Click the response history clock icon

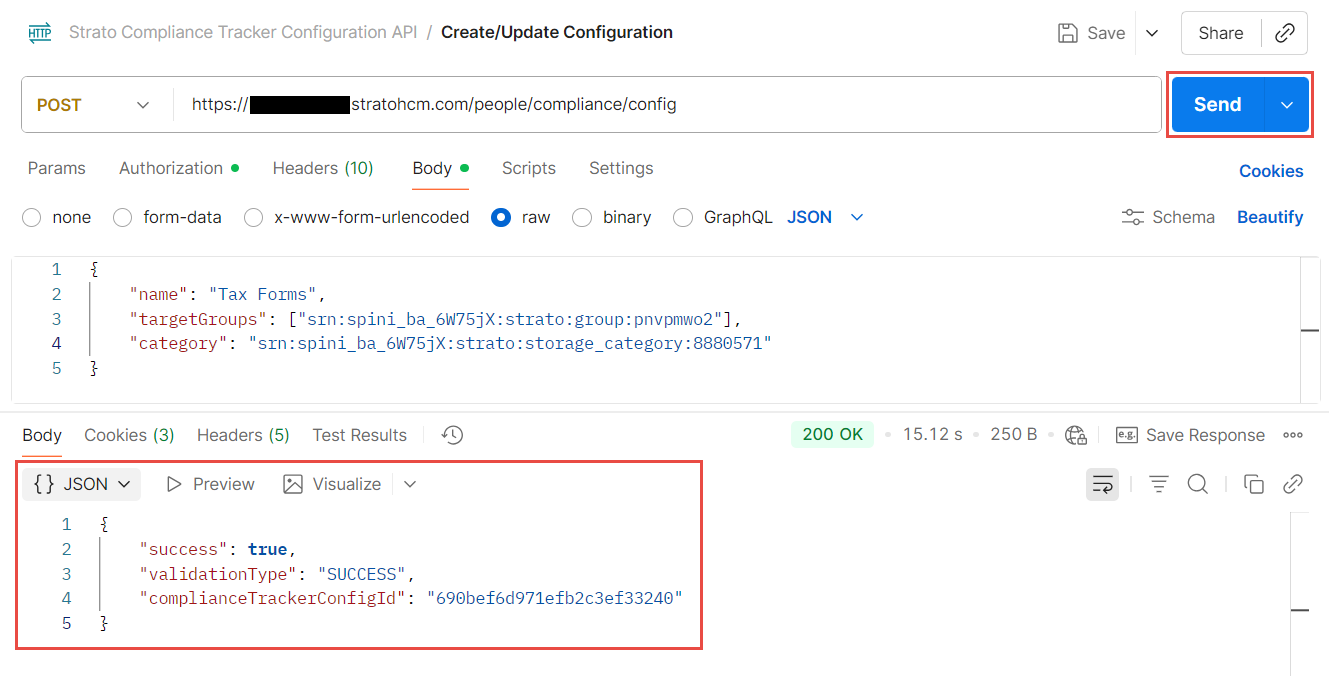pos(453,435)
